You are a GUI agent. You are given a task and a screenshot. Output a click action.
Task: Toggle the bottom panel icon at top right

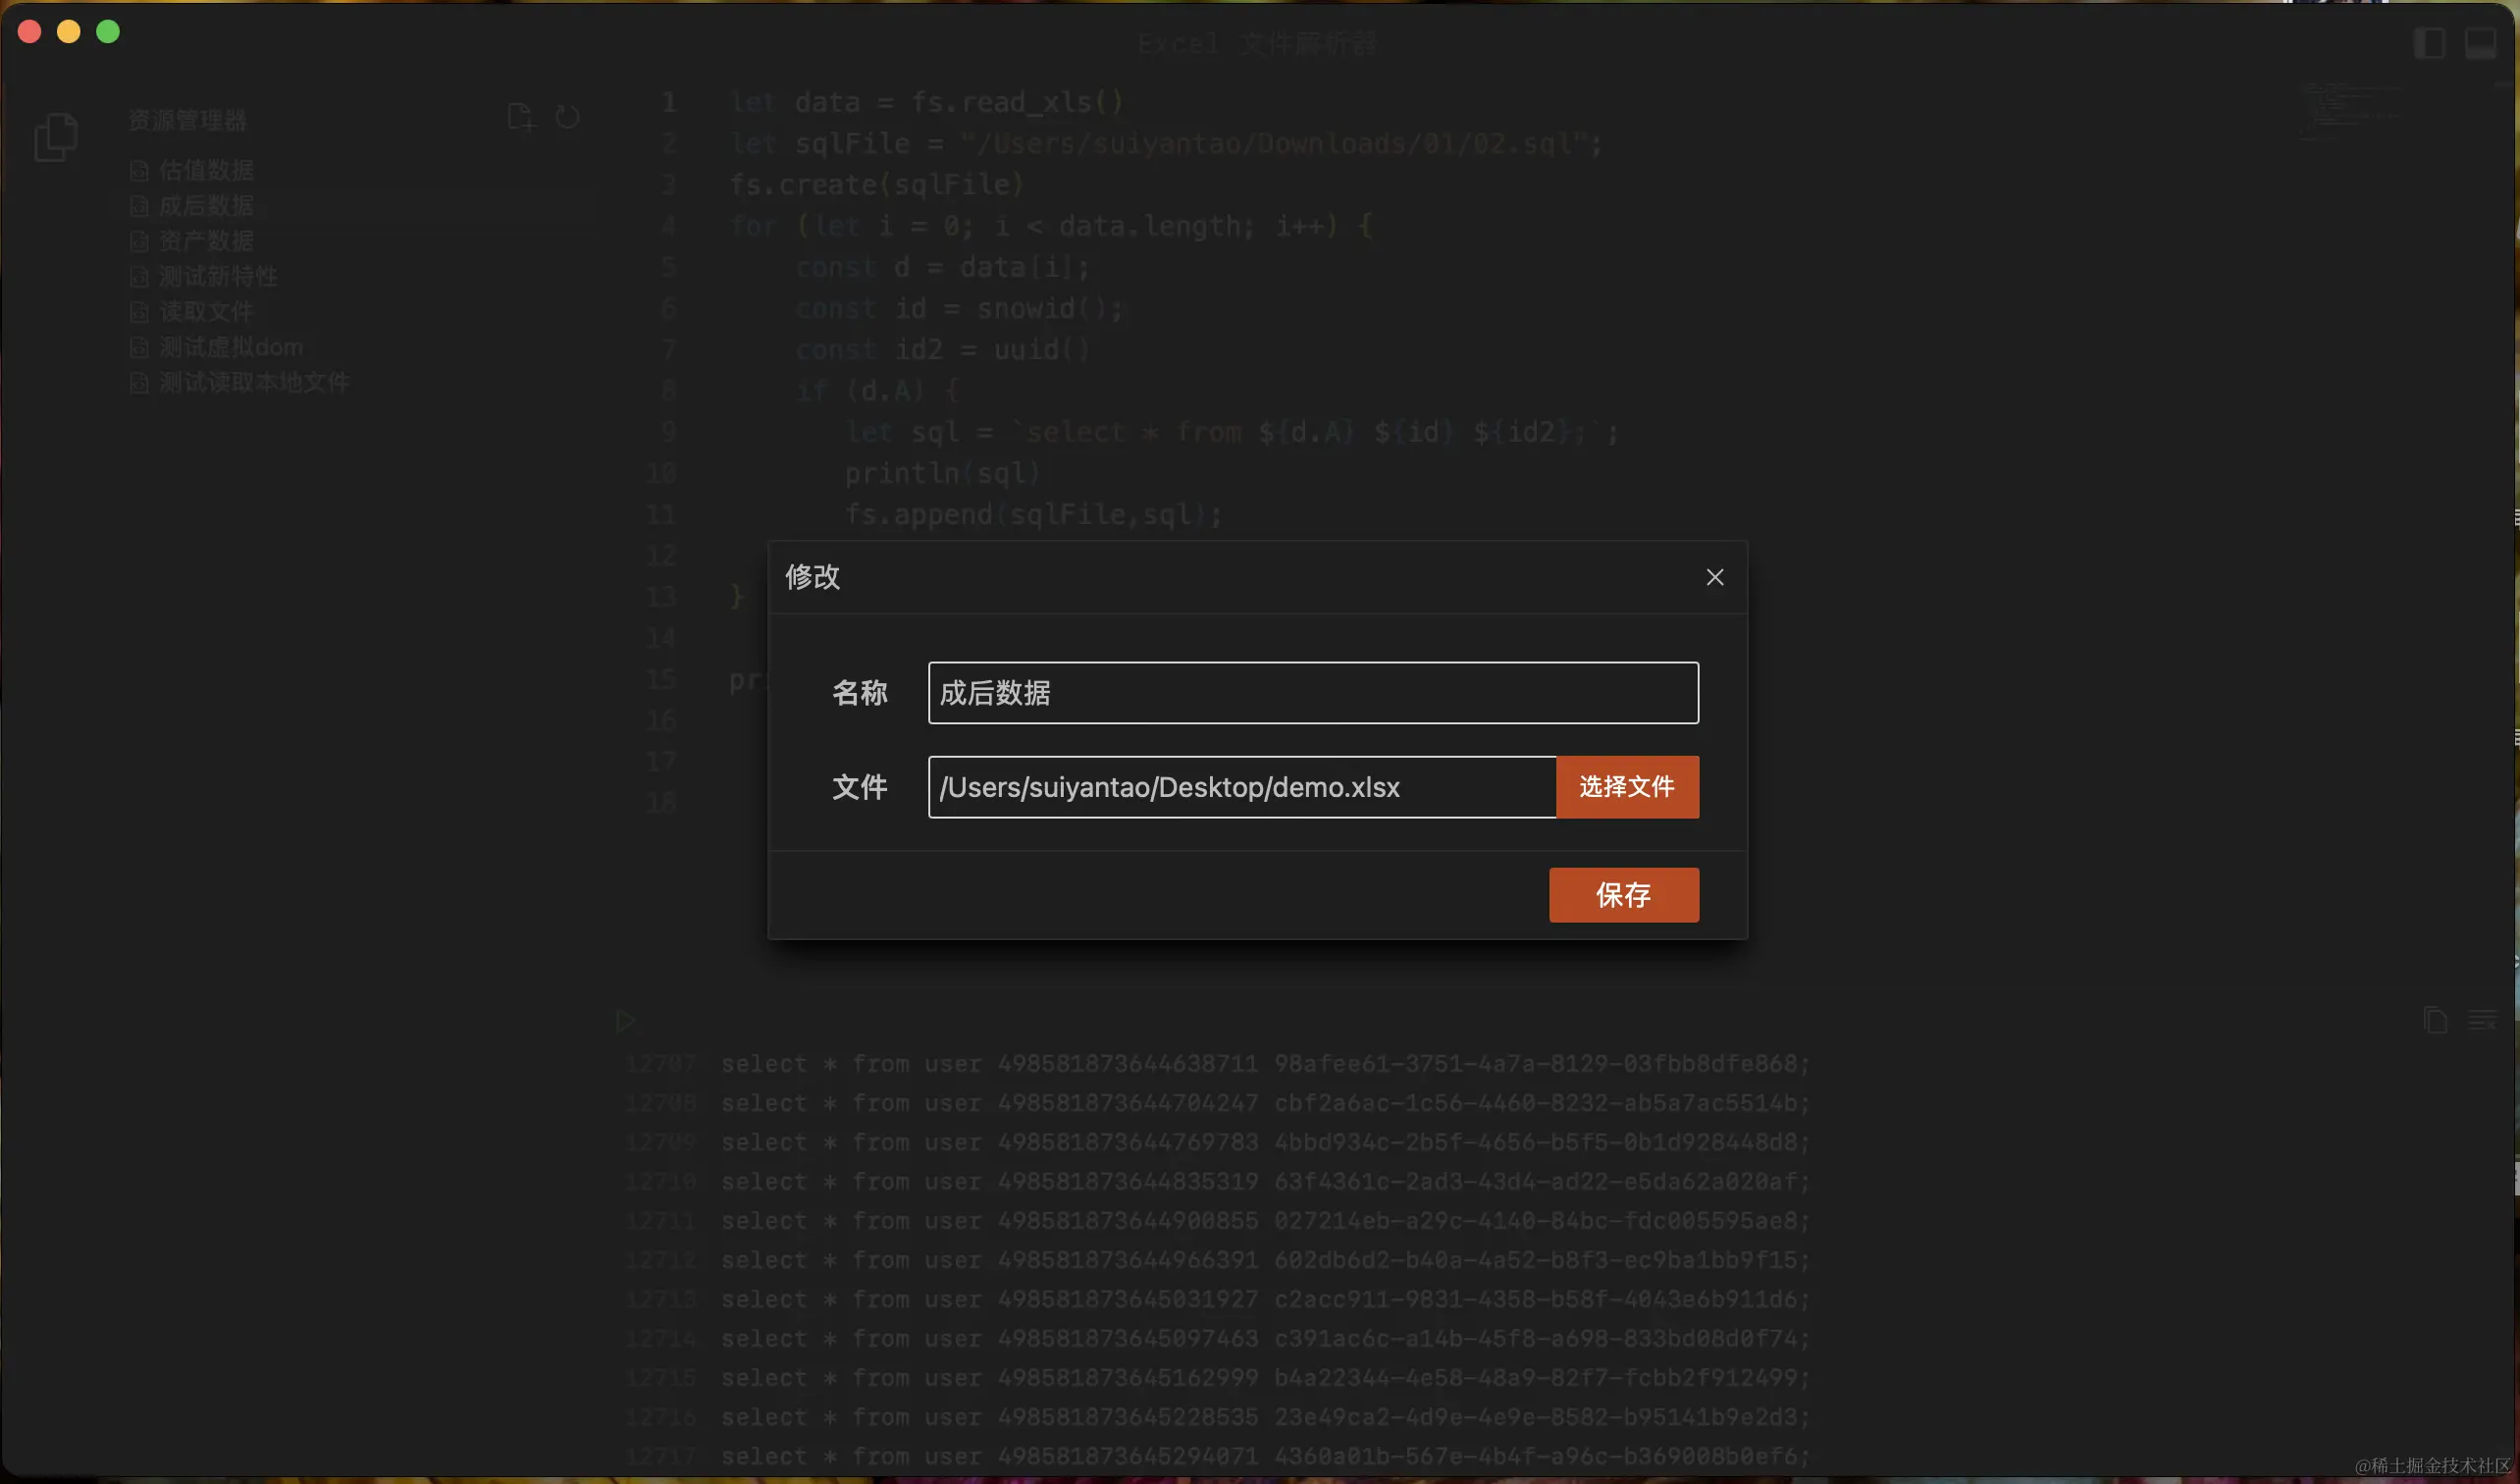[x=2483, y=42]
